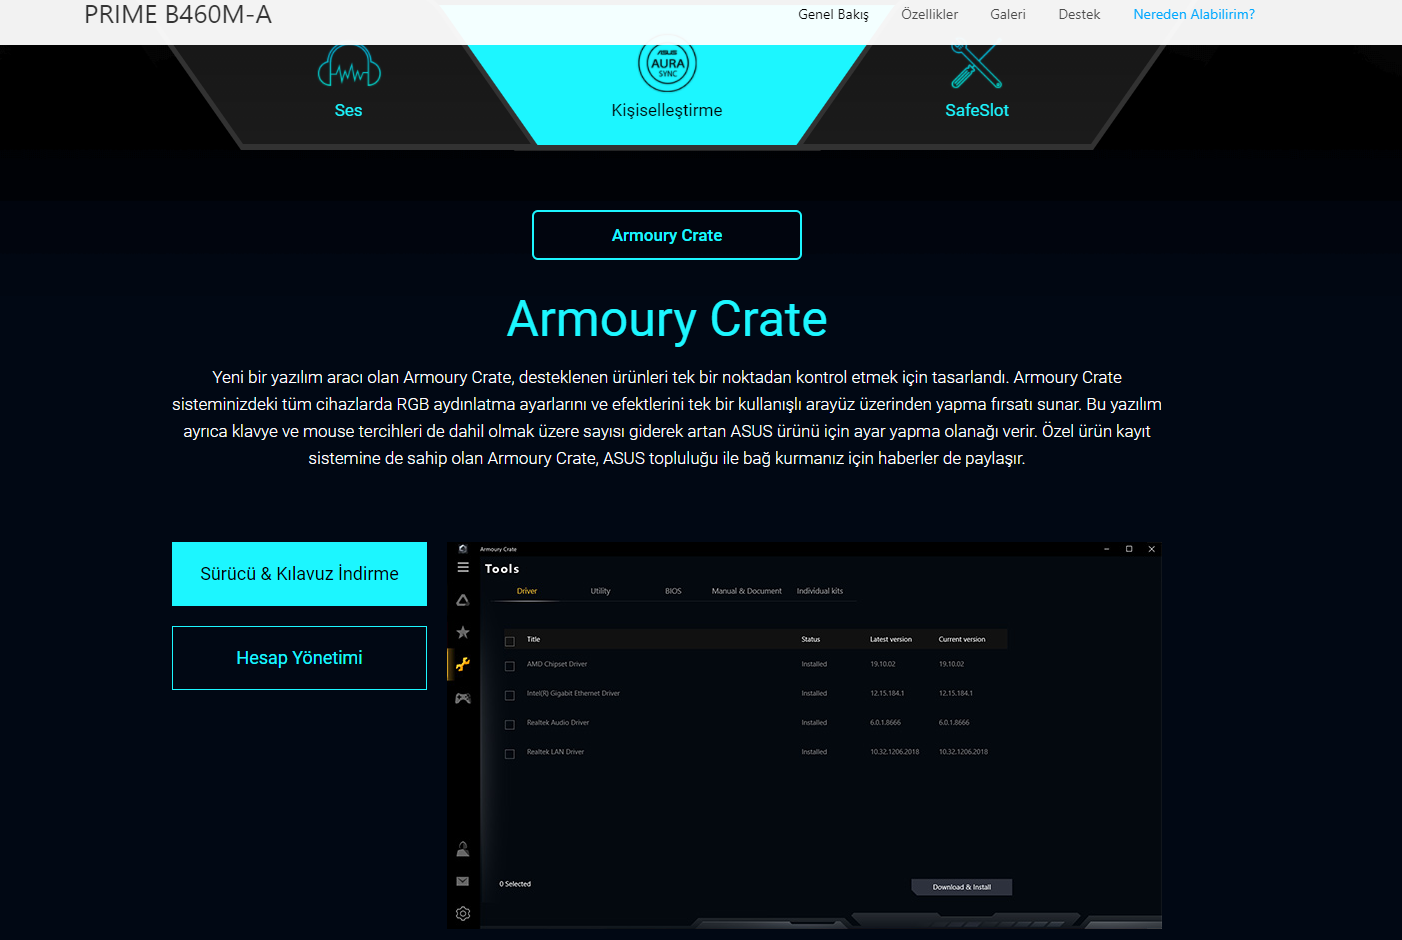This screenshot has width=1402, height=940.
Task: Open Destek in top navigation
Action: point(1079,15)
